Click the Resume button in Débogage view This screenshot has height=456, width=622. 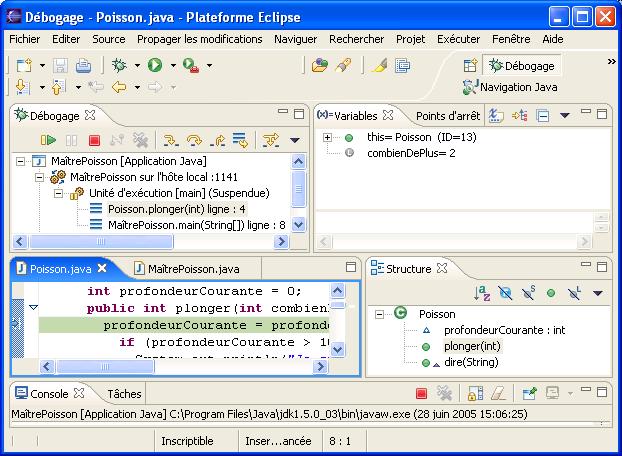pyautogui.click(x=47, y=141)
